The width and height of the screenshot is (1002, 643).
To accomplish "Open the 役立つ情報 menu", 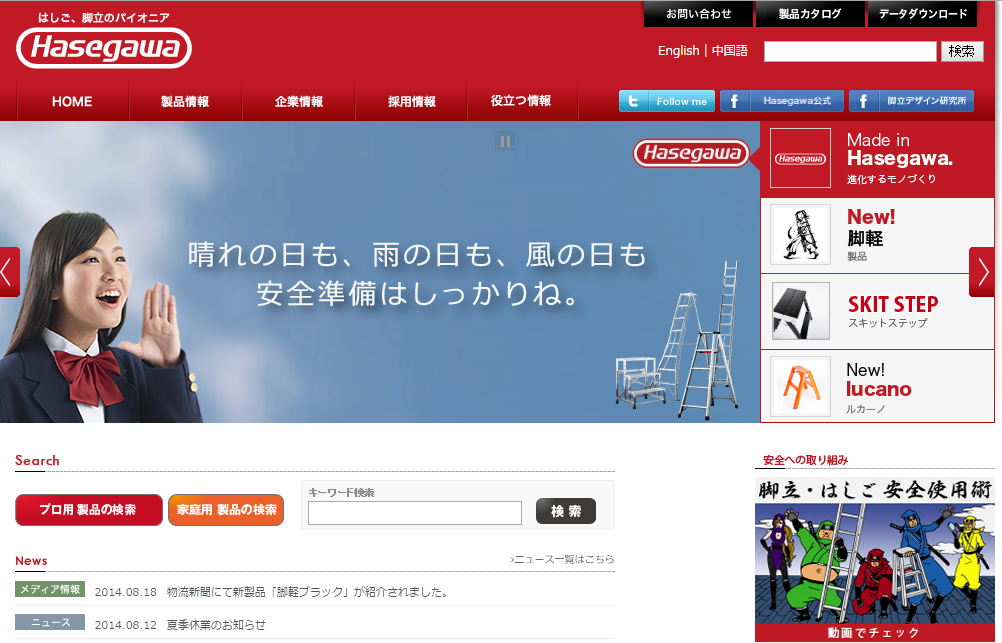I will [x=521, y=101].
